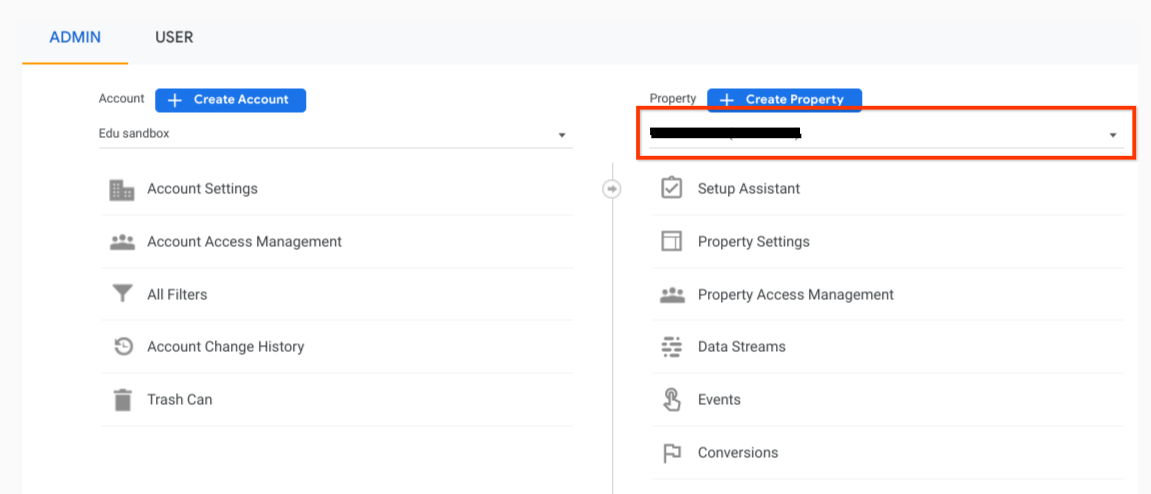Click the Conversions flag icon
1151x494 pixels.
tap(672, 453)
